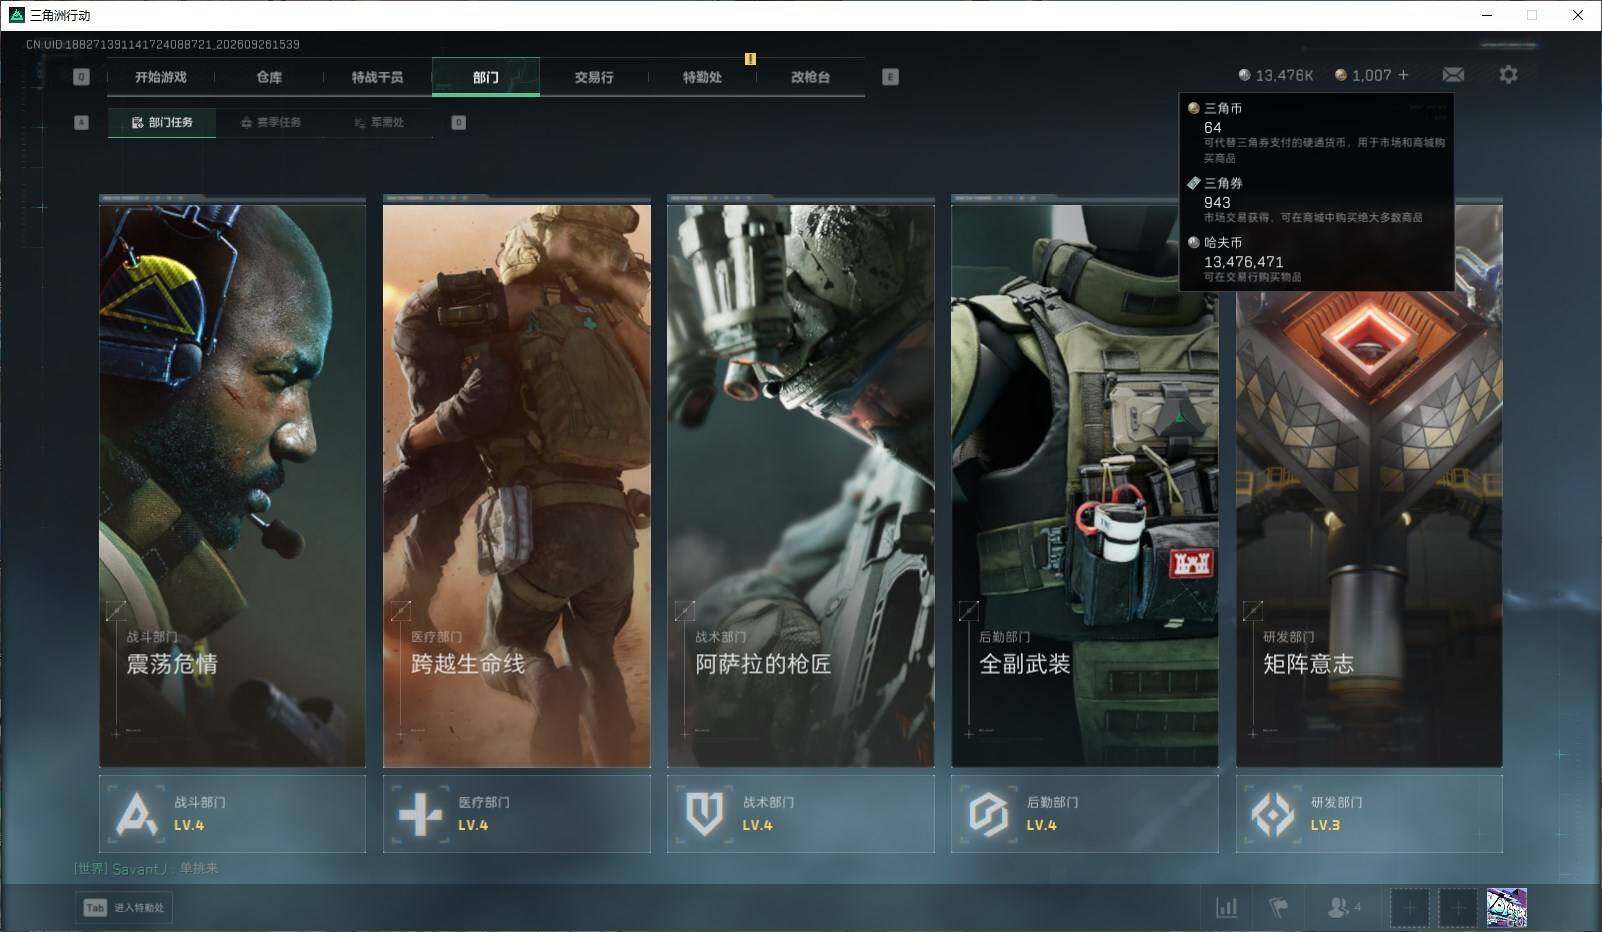Select the 部门 tab

(x=486, y=77)
